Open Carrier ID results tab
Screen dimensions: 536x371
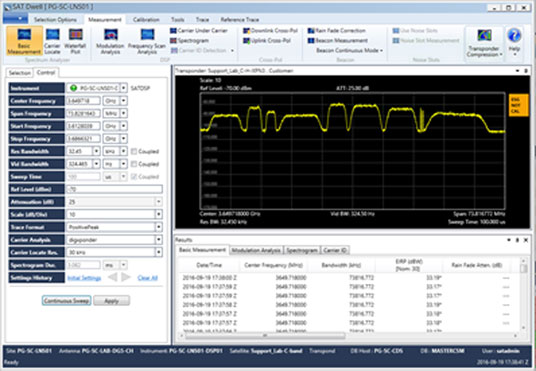[335, 250]
